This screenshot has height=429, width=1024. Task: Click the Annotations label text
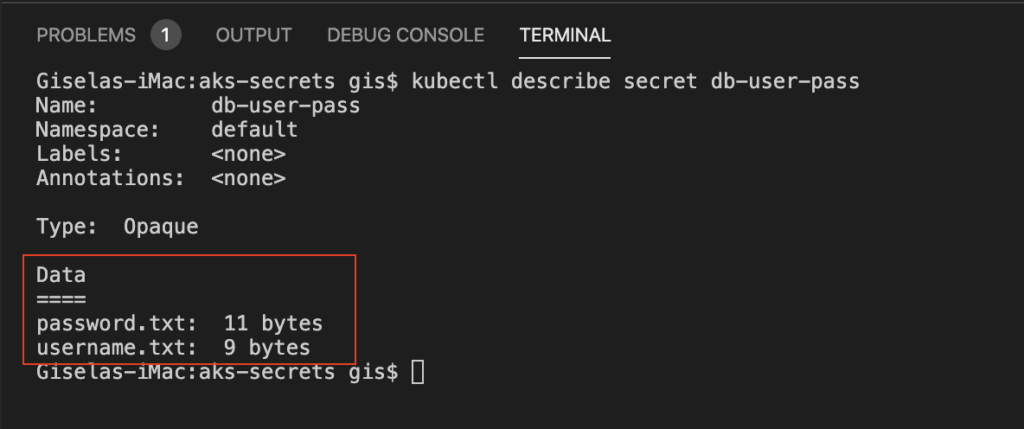click(x=110, y=178)
